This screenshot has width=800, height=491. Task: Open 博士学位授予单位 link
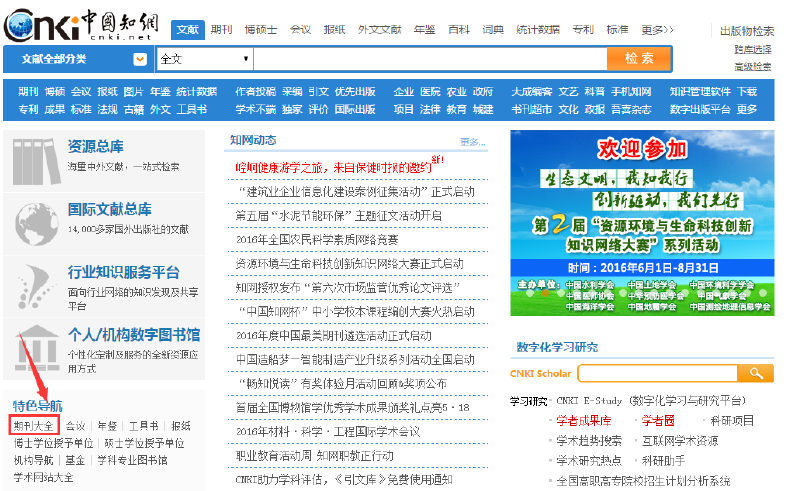coord(54,443)
